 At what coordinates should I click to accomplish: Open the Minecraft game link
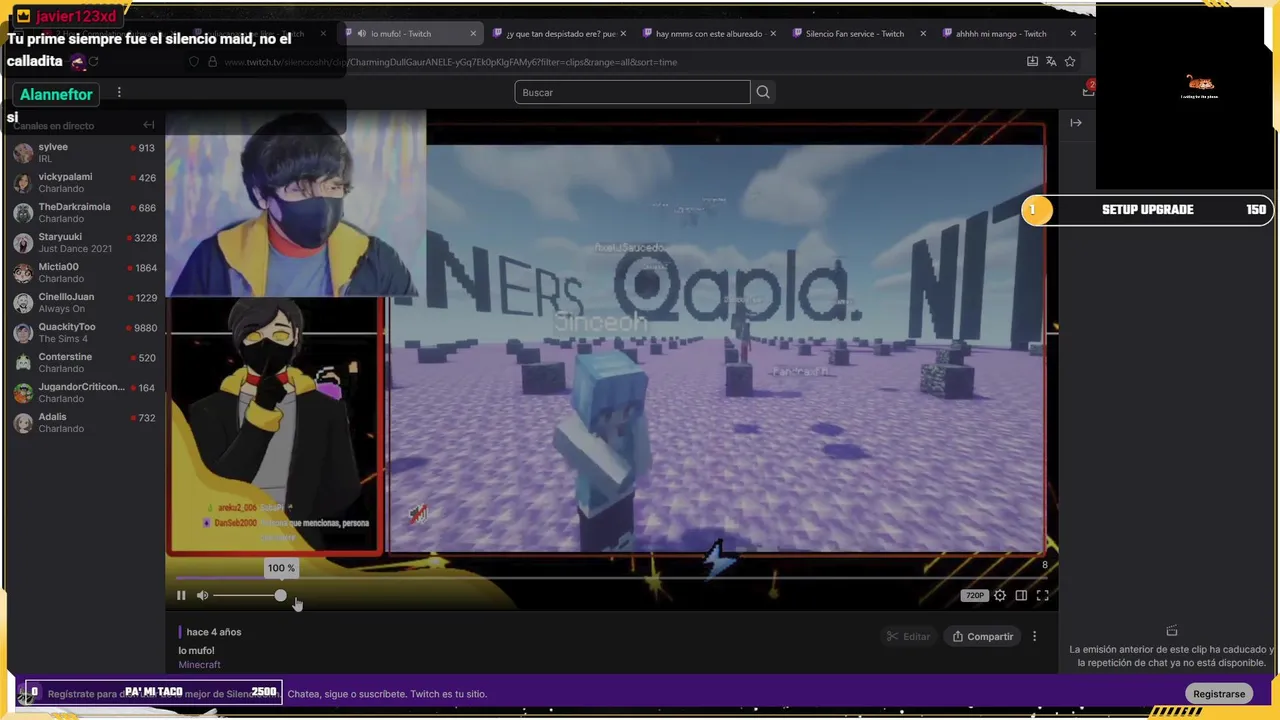coord(199,665)
